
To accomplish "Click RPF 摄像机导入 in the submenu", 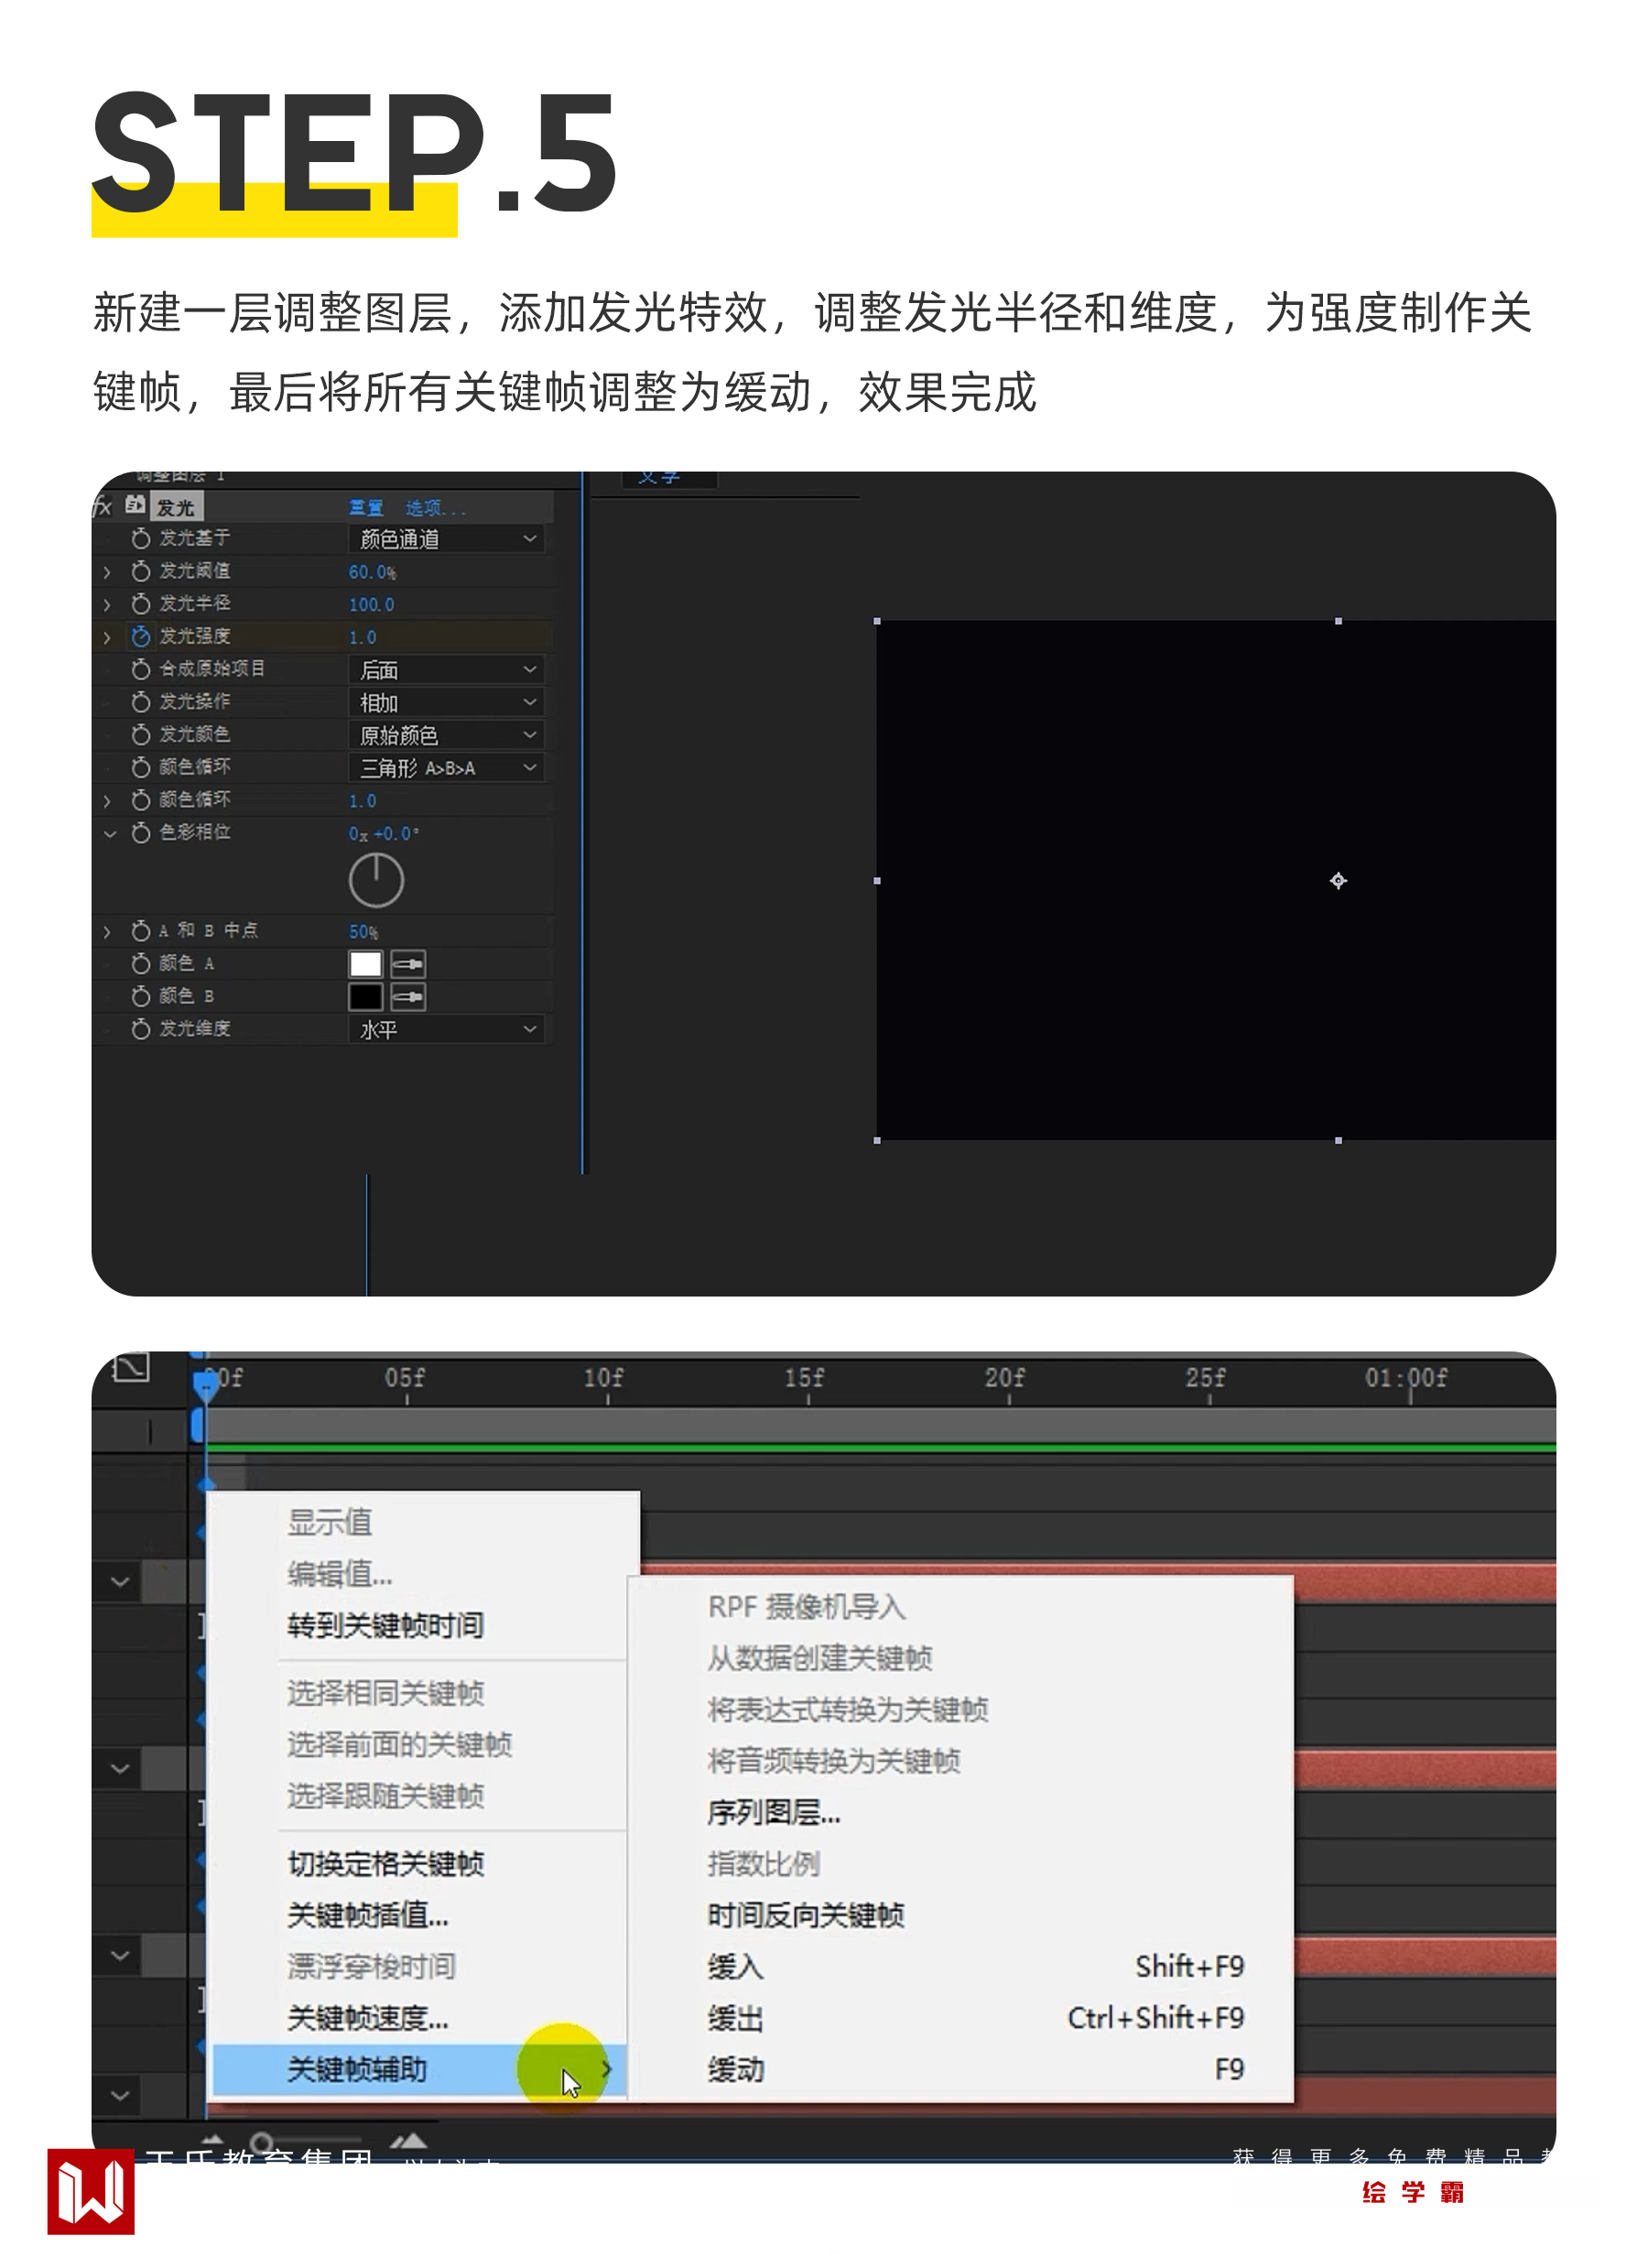I will pyautogui.click(x=806, y=1606).
